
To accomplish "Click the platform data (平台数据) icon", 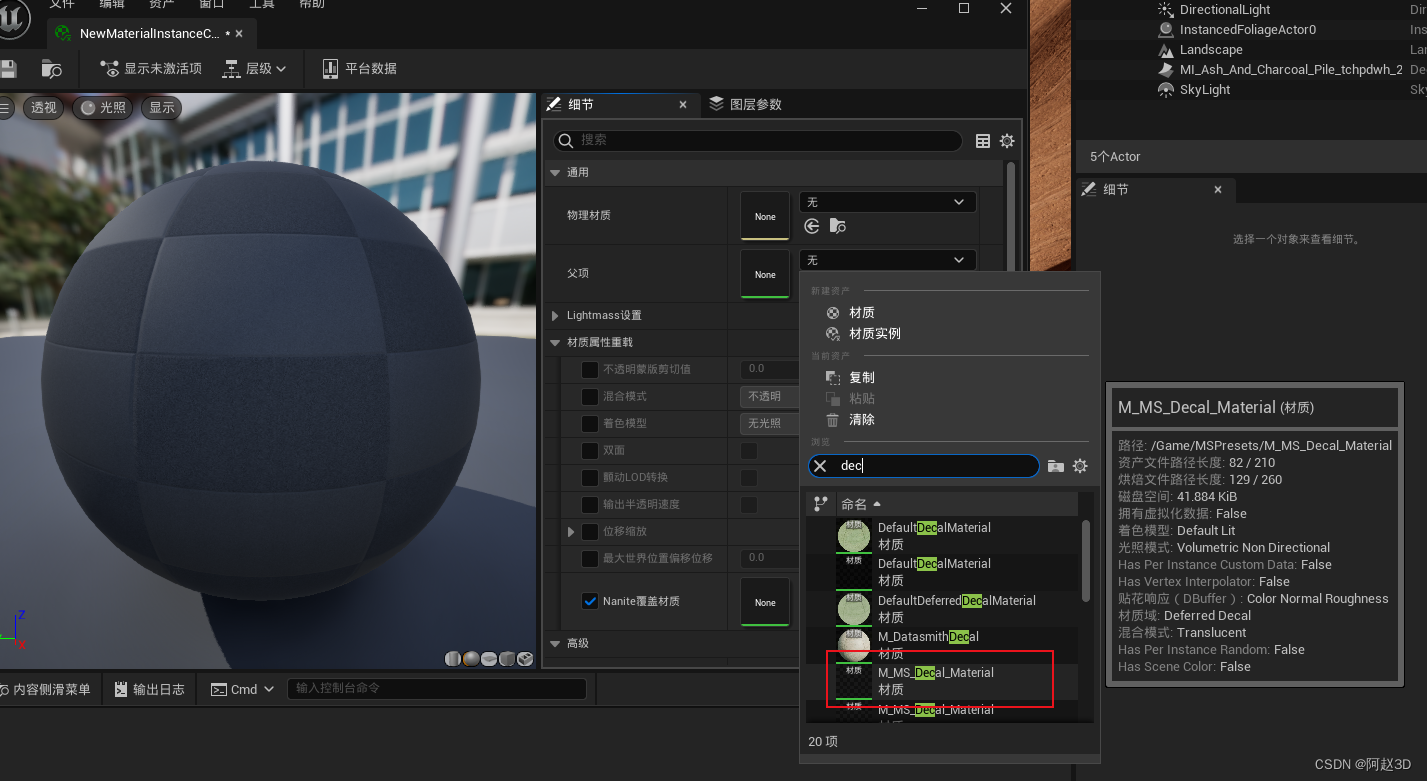I will coord(331,69).
